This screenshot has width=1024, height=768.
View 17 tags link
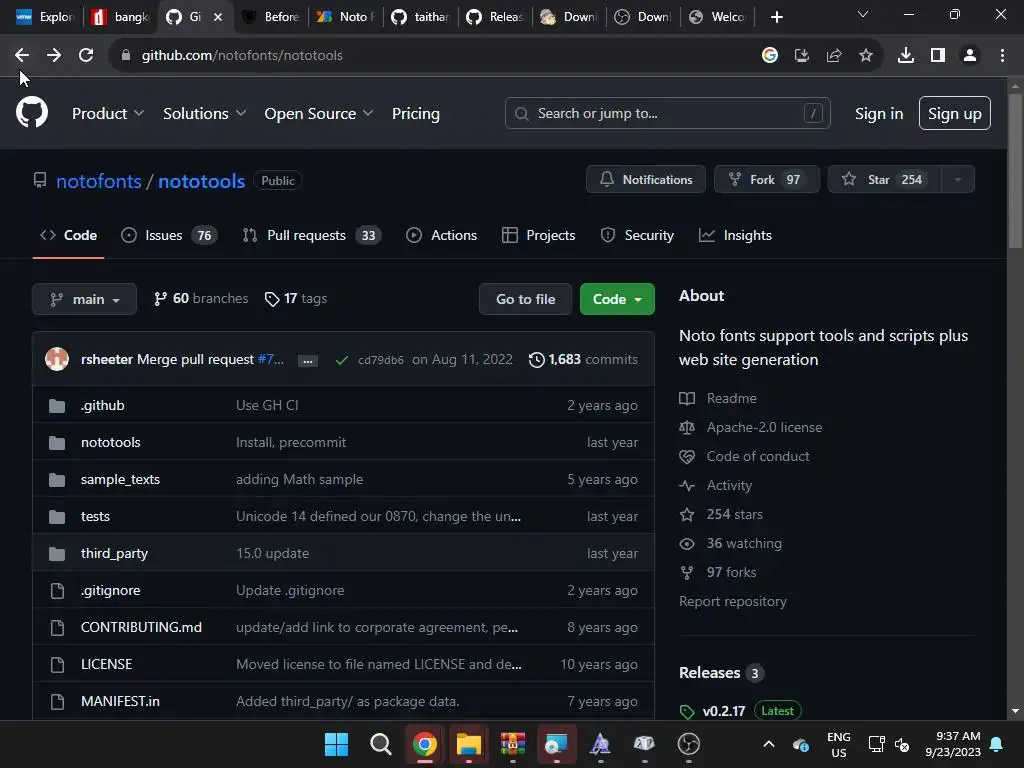296,298
